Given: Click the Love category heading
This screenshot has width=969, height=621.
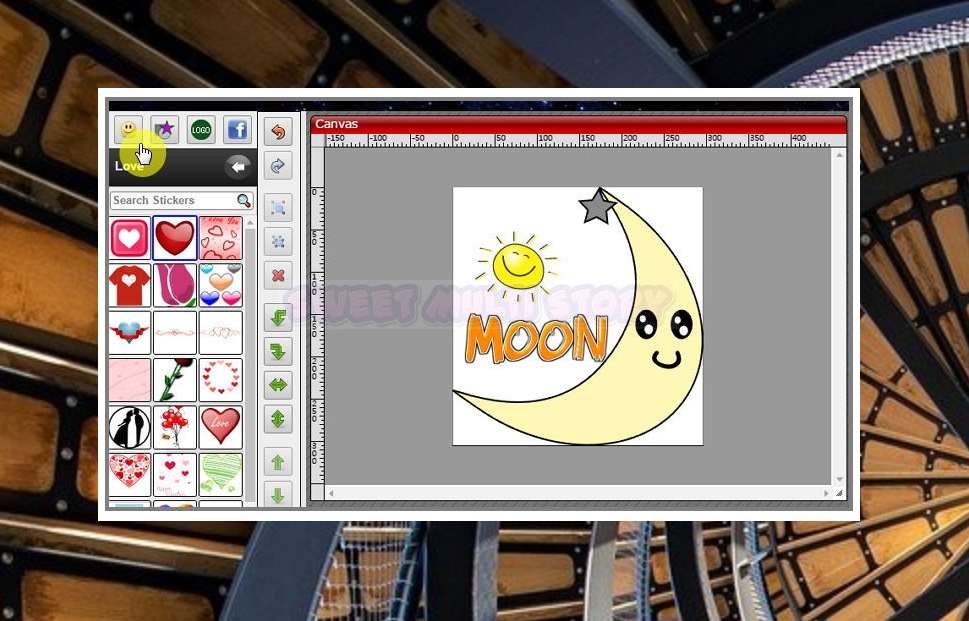Looking at the screenshot, I should click(x=129, y=166).
